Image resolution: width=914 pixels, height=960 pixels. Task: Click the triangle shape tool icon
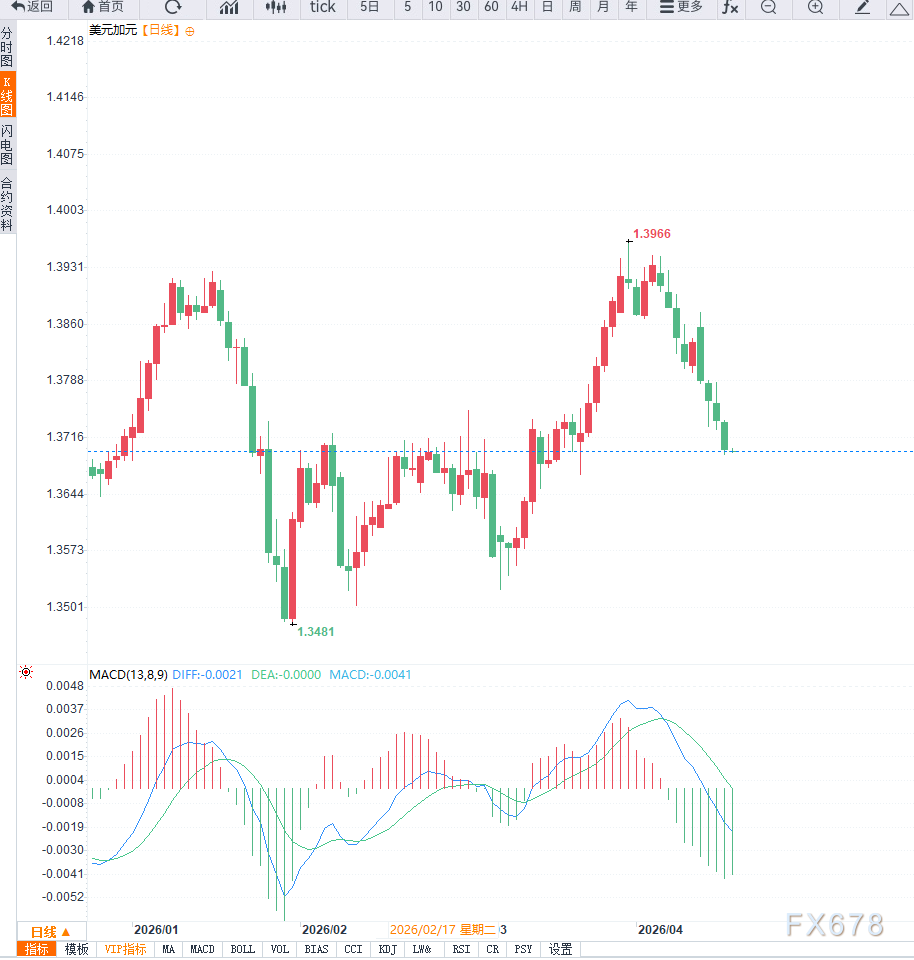pos(900,8)
